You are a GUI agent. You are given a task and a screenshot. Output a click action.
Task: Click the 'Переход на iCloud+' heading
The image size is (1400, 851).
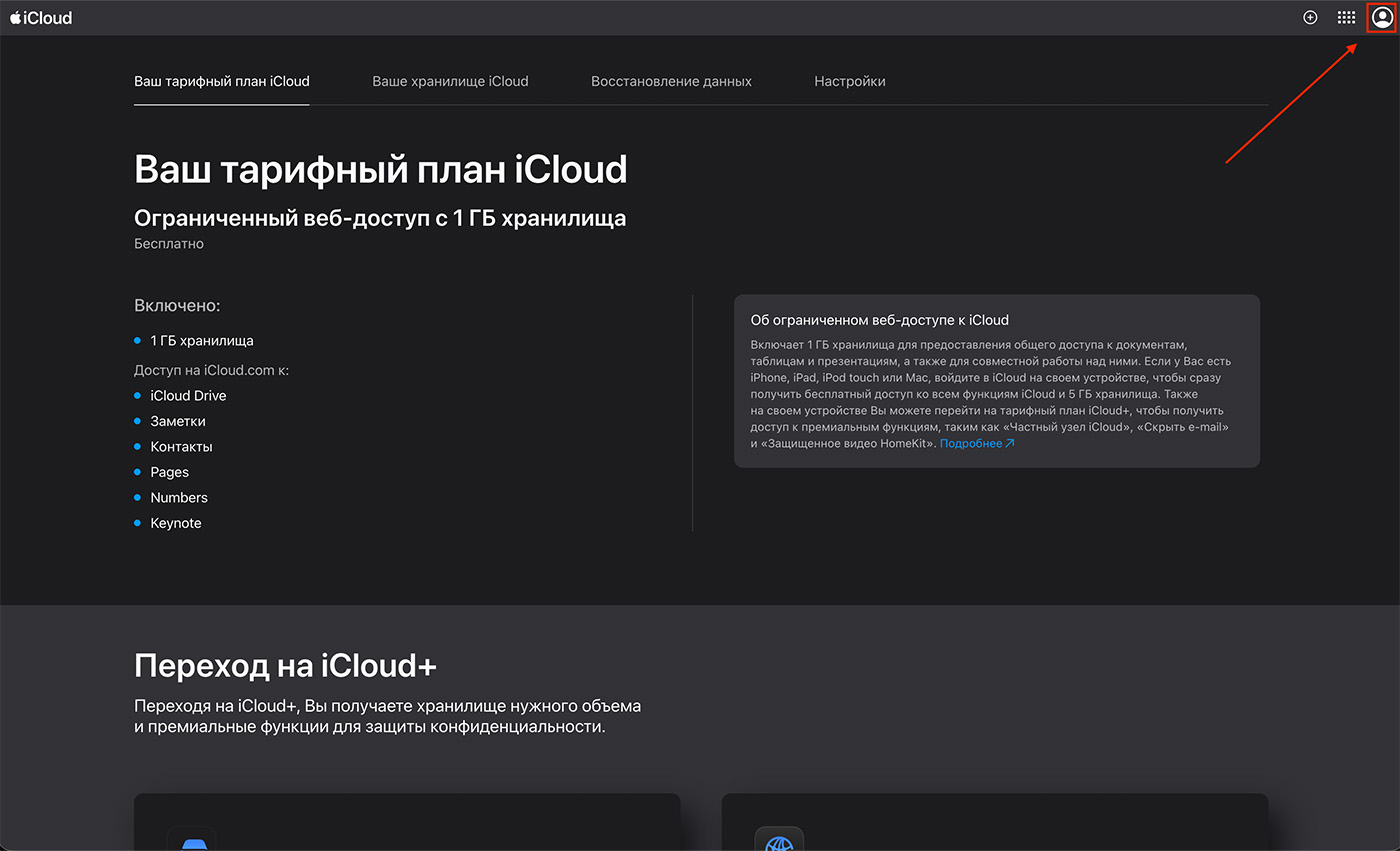(x=285, y=666)
